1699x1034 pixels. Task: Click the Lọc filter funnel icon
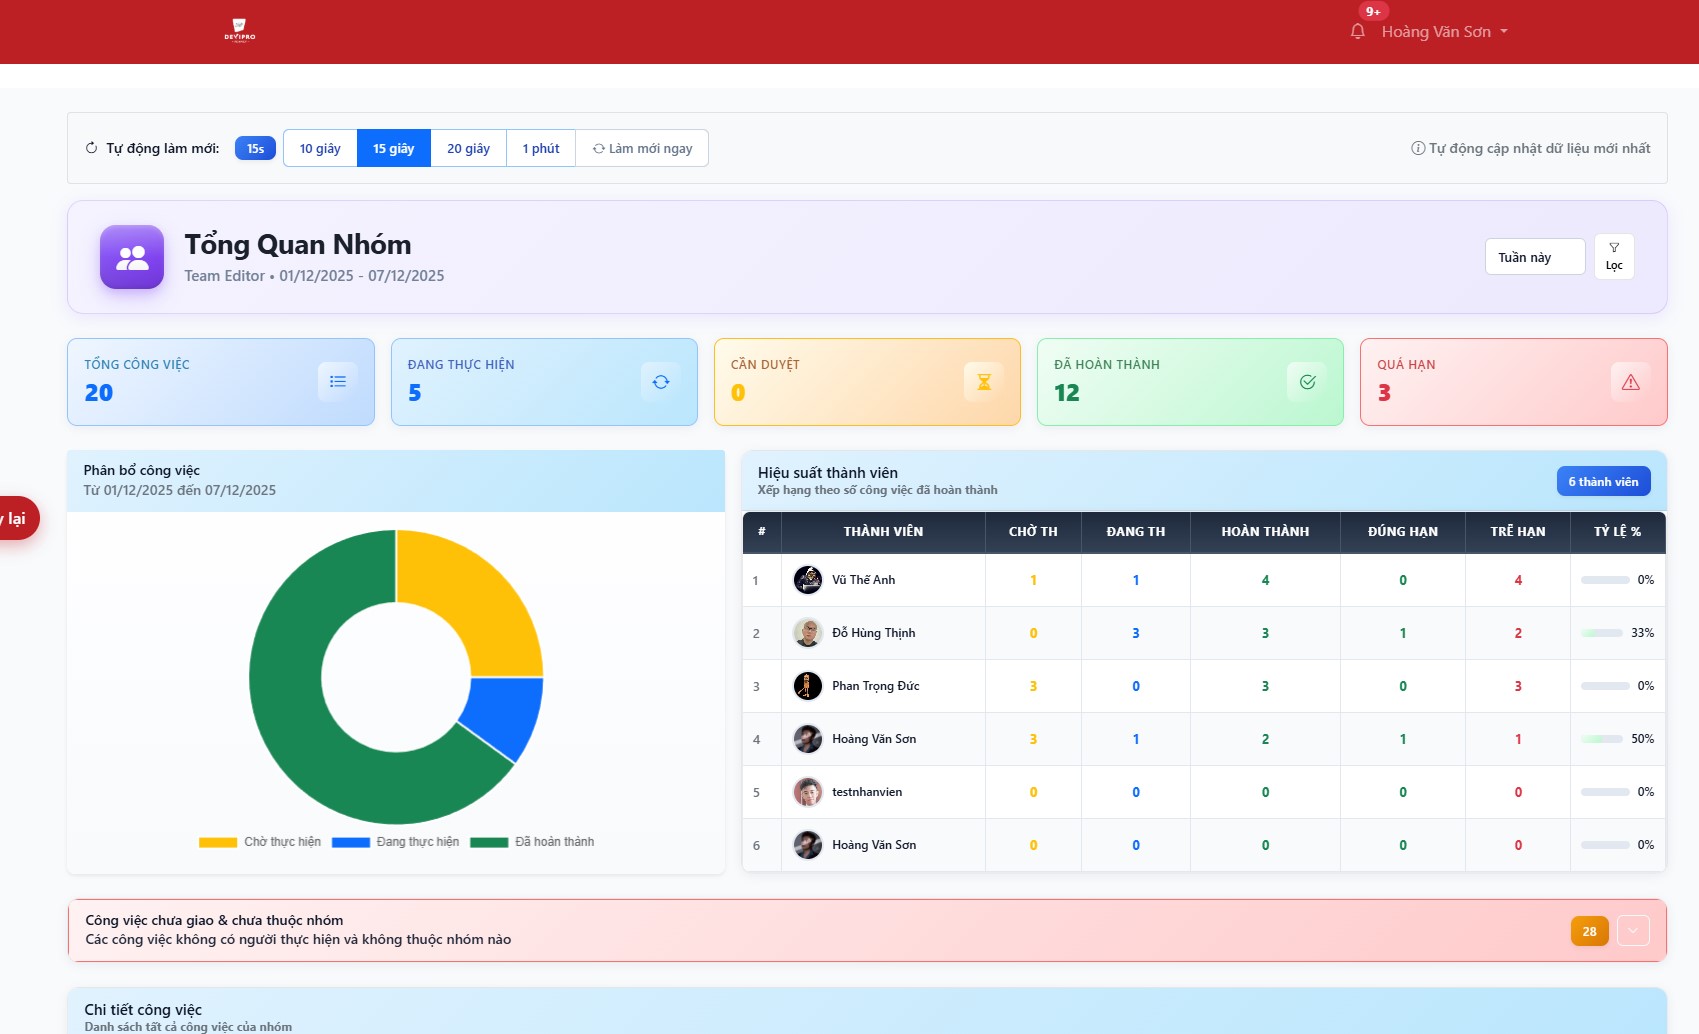pyautogui.click(x=1614, y=256)
